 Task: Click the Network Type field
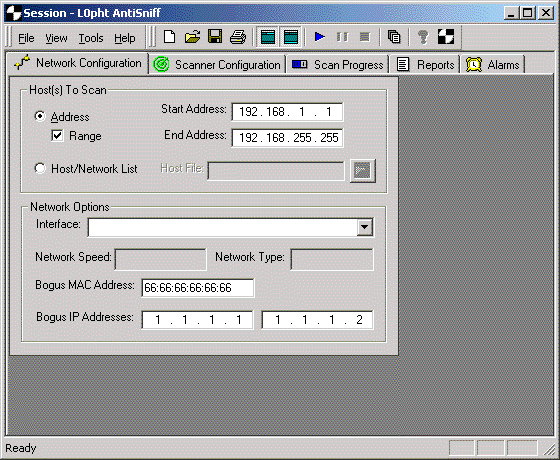click(x=332, y=259)
